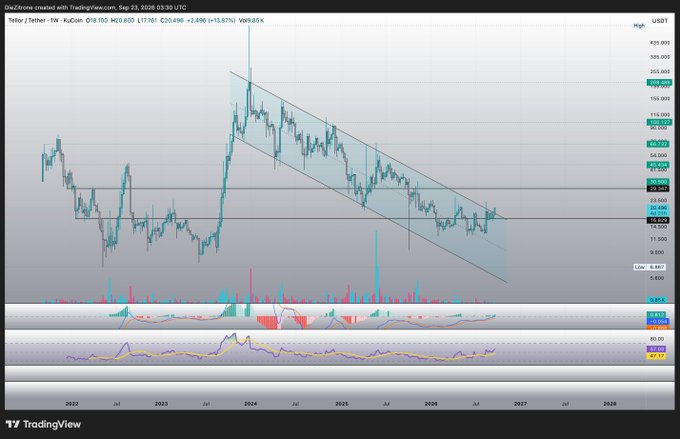Screen dimensions: 680x439
Task: Click the current price tag 20.496
Action: click(659, 208)
